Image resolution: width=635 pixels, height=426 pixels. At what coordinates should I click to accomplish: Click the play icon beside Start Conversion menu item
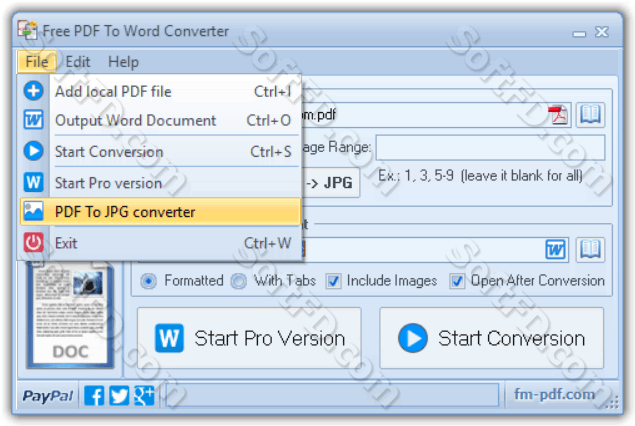tap(33, 151)
